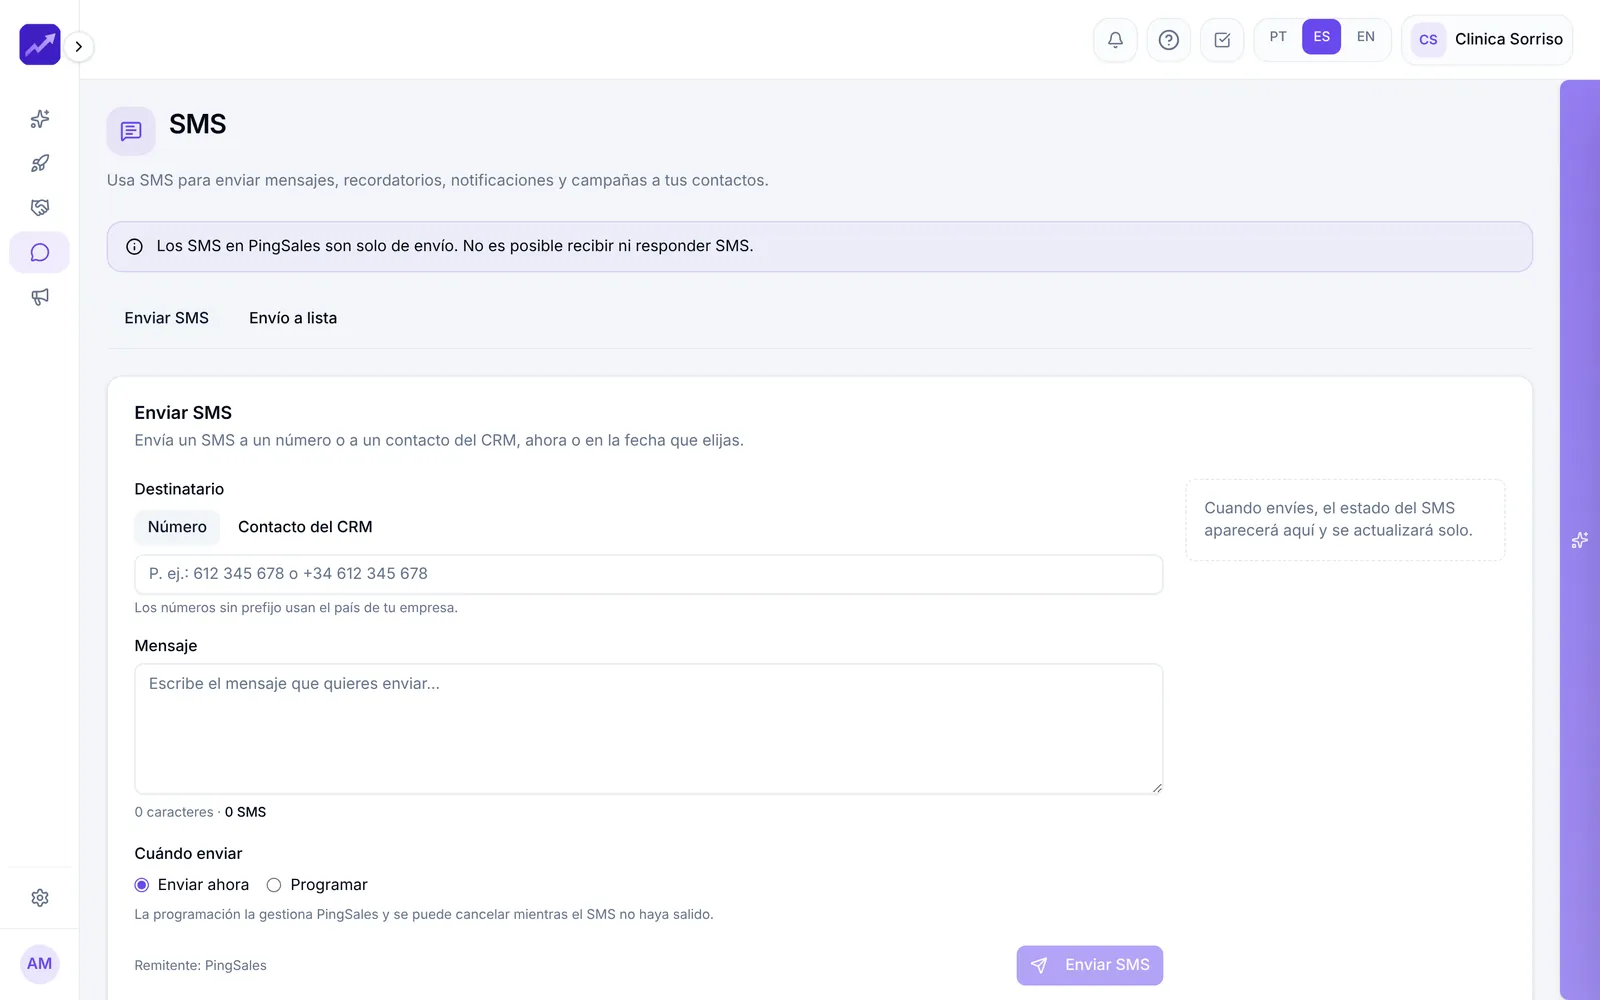Expand the sidebar with the chevron arrow

tap(79, 46)
